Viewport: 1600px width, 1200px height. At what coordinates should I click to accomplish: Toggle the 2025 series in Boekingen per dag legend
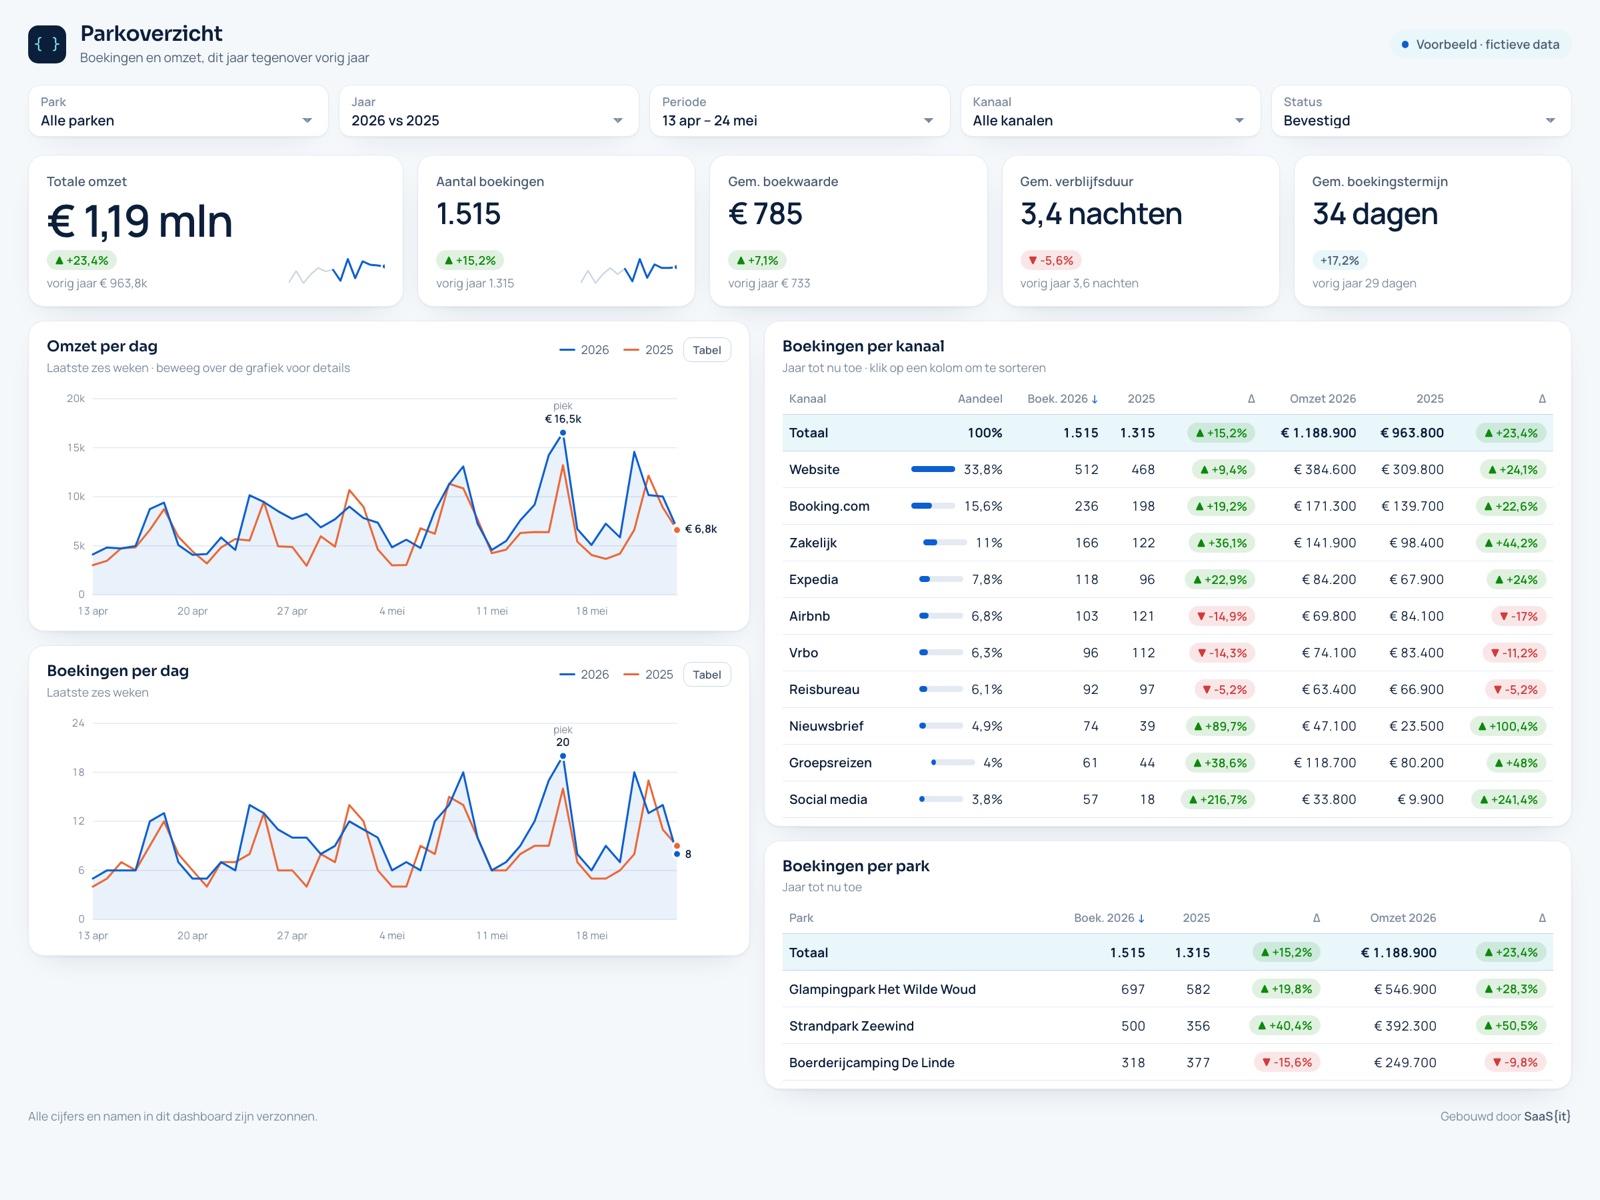[648, 675]
